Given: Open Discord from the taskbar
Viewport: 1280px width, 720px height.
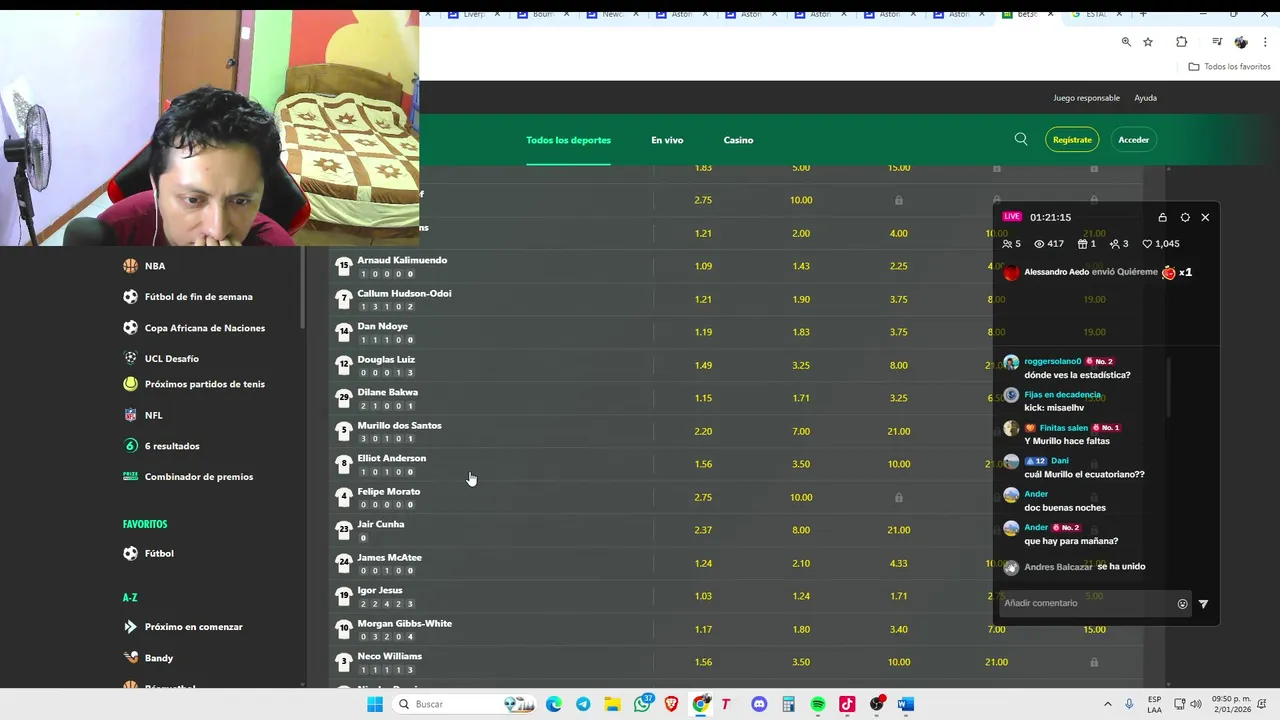Looking at the screenshot, I should click(759, 704).
